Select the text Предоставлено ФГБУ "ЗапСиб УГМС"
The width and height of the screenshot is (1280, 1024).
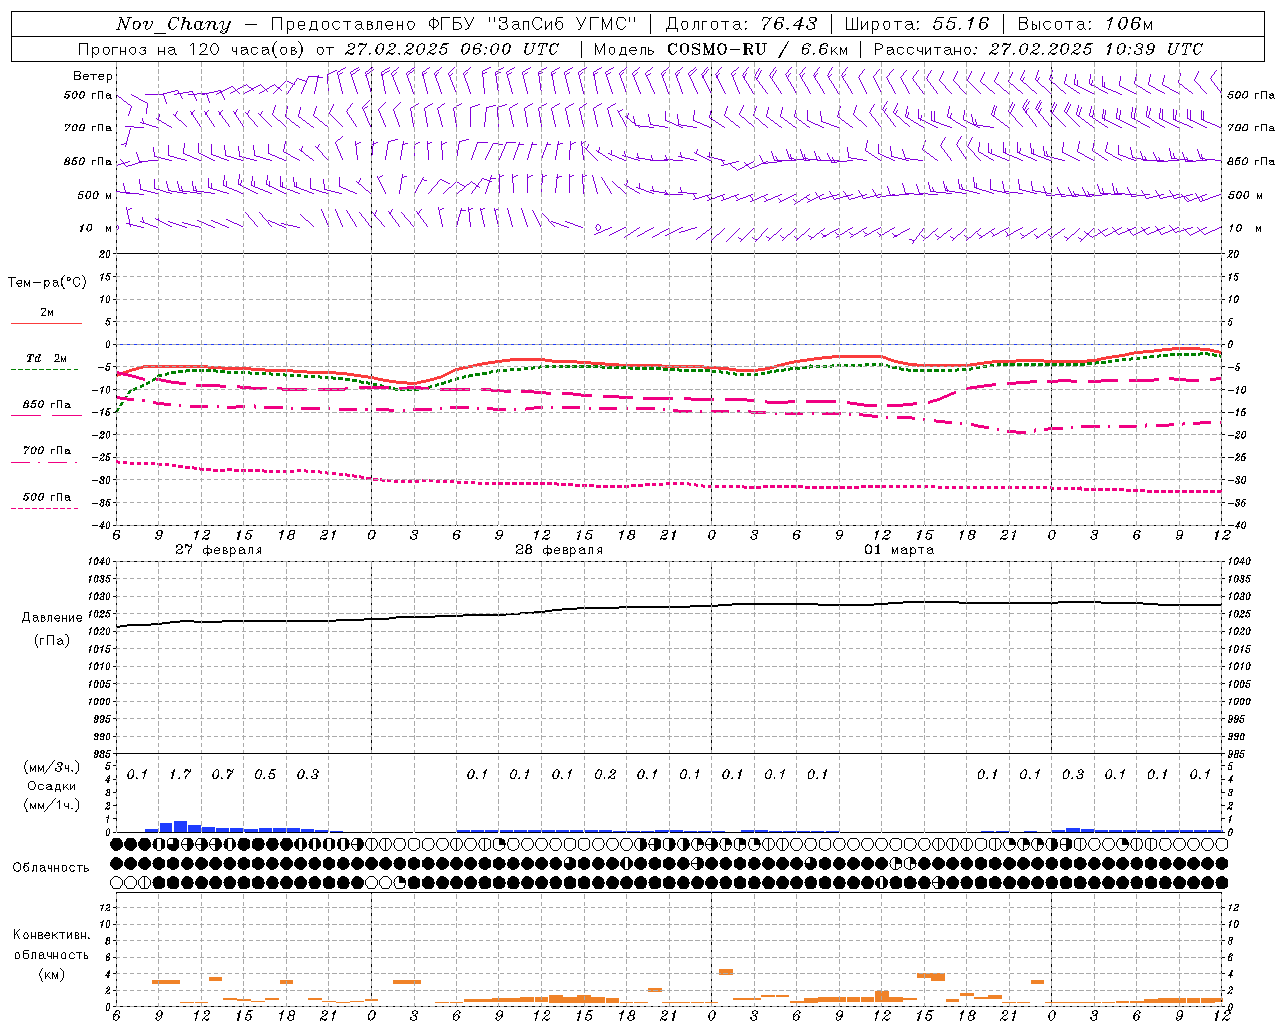(x=455, y=24)
